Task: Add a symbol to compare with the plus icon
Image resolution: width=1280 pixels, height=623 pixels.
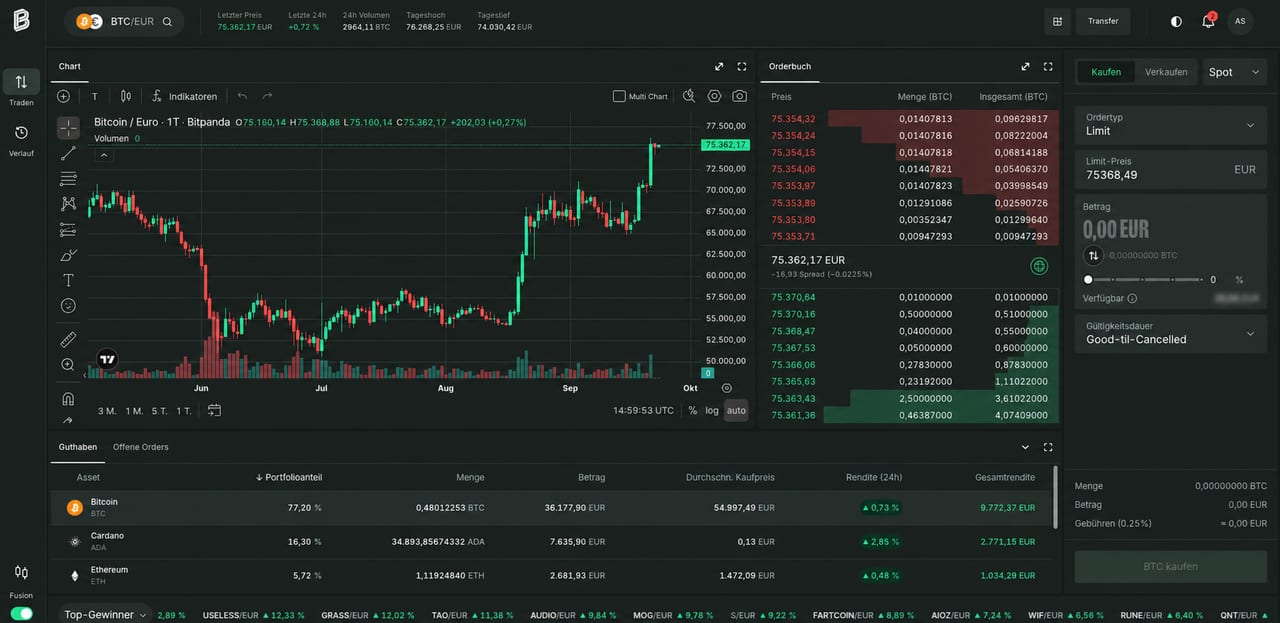Action: pos(64,96)
